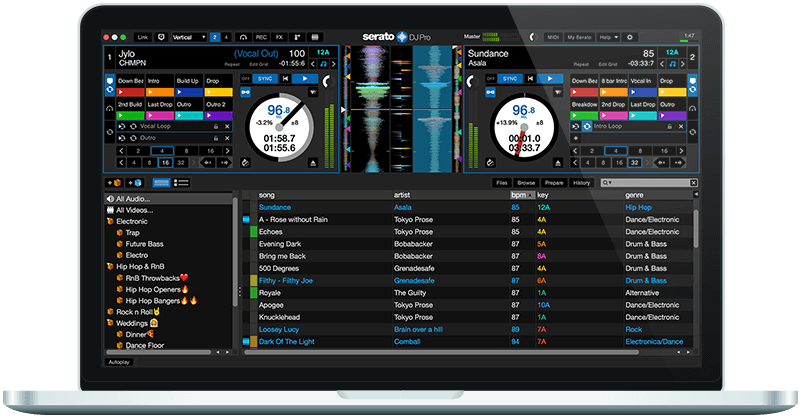This screenshot has width=800, height=417.
Task: Open the Vertical display mode dropdown
Action: point(189,37)
